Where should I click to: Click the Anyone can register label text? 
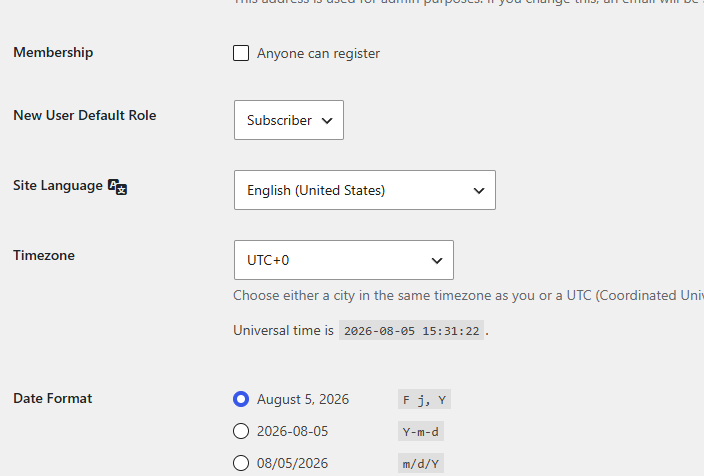point(318,53)
